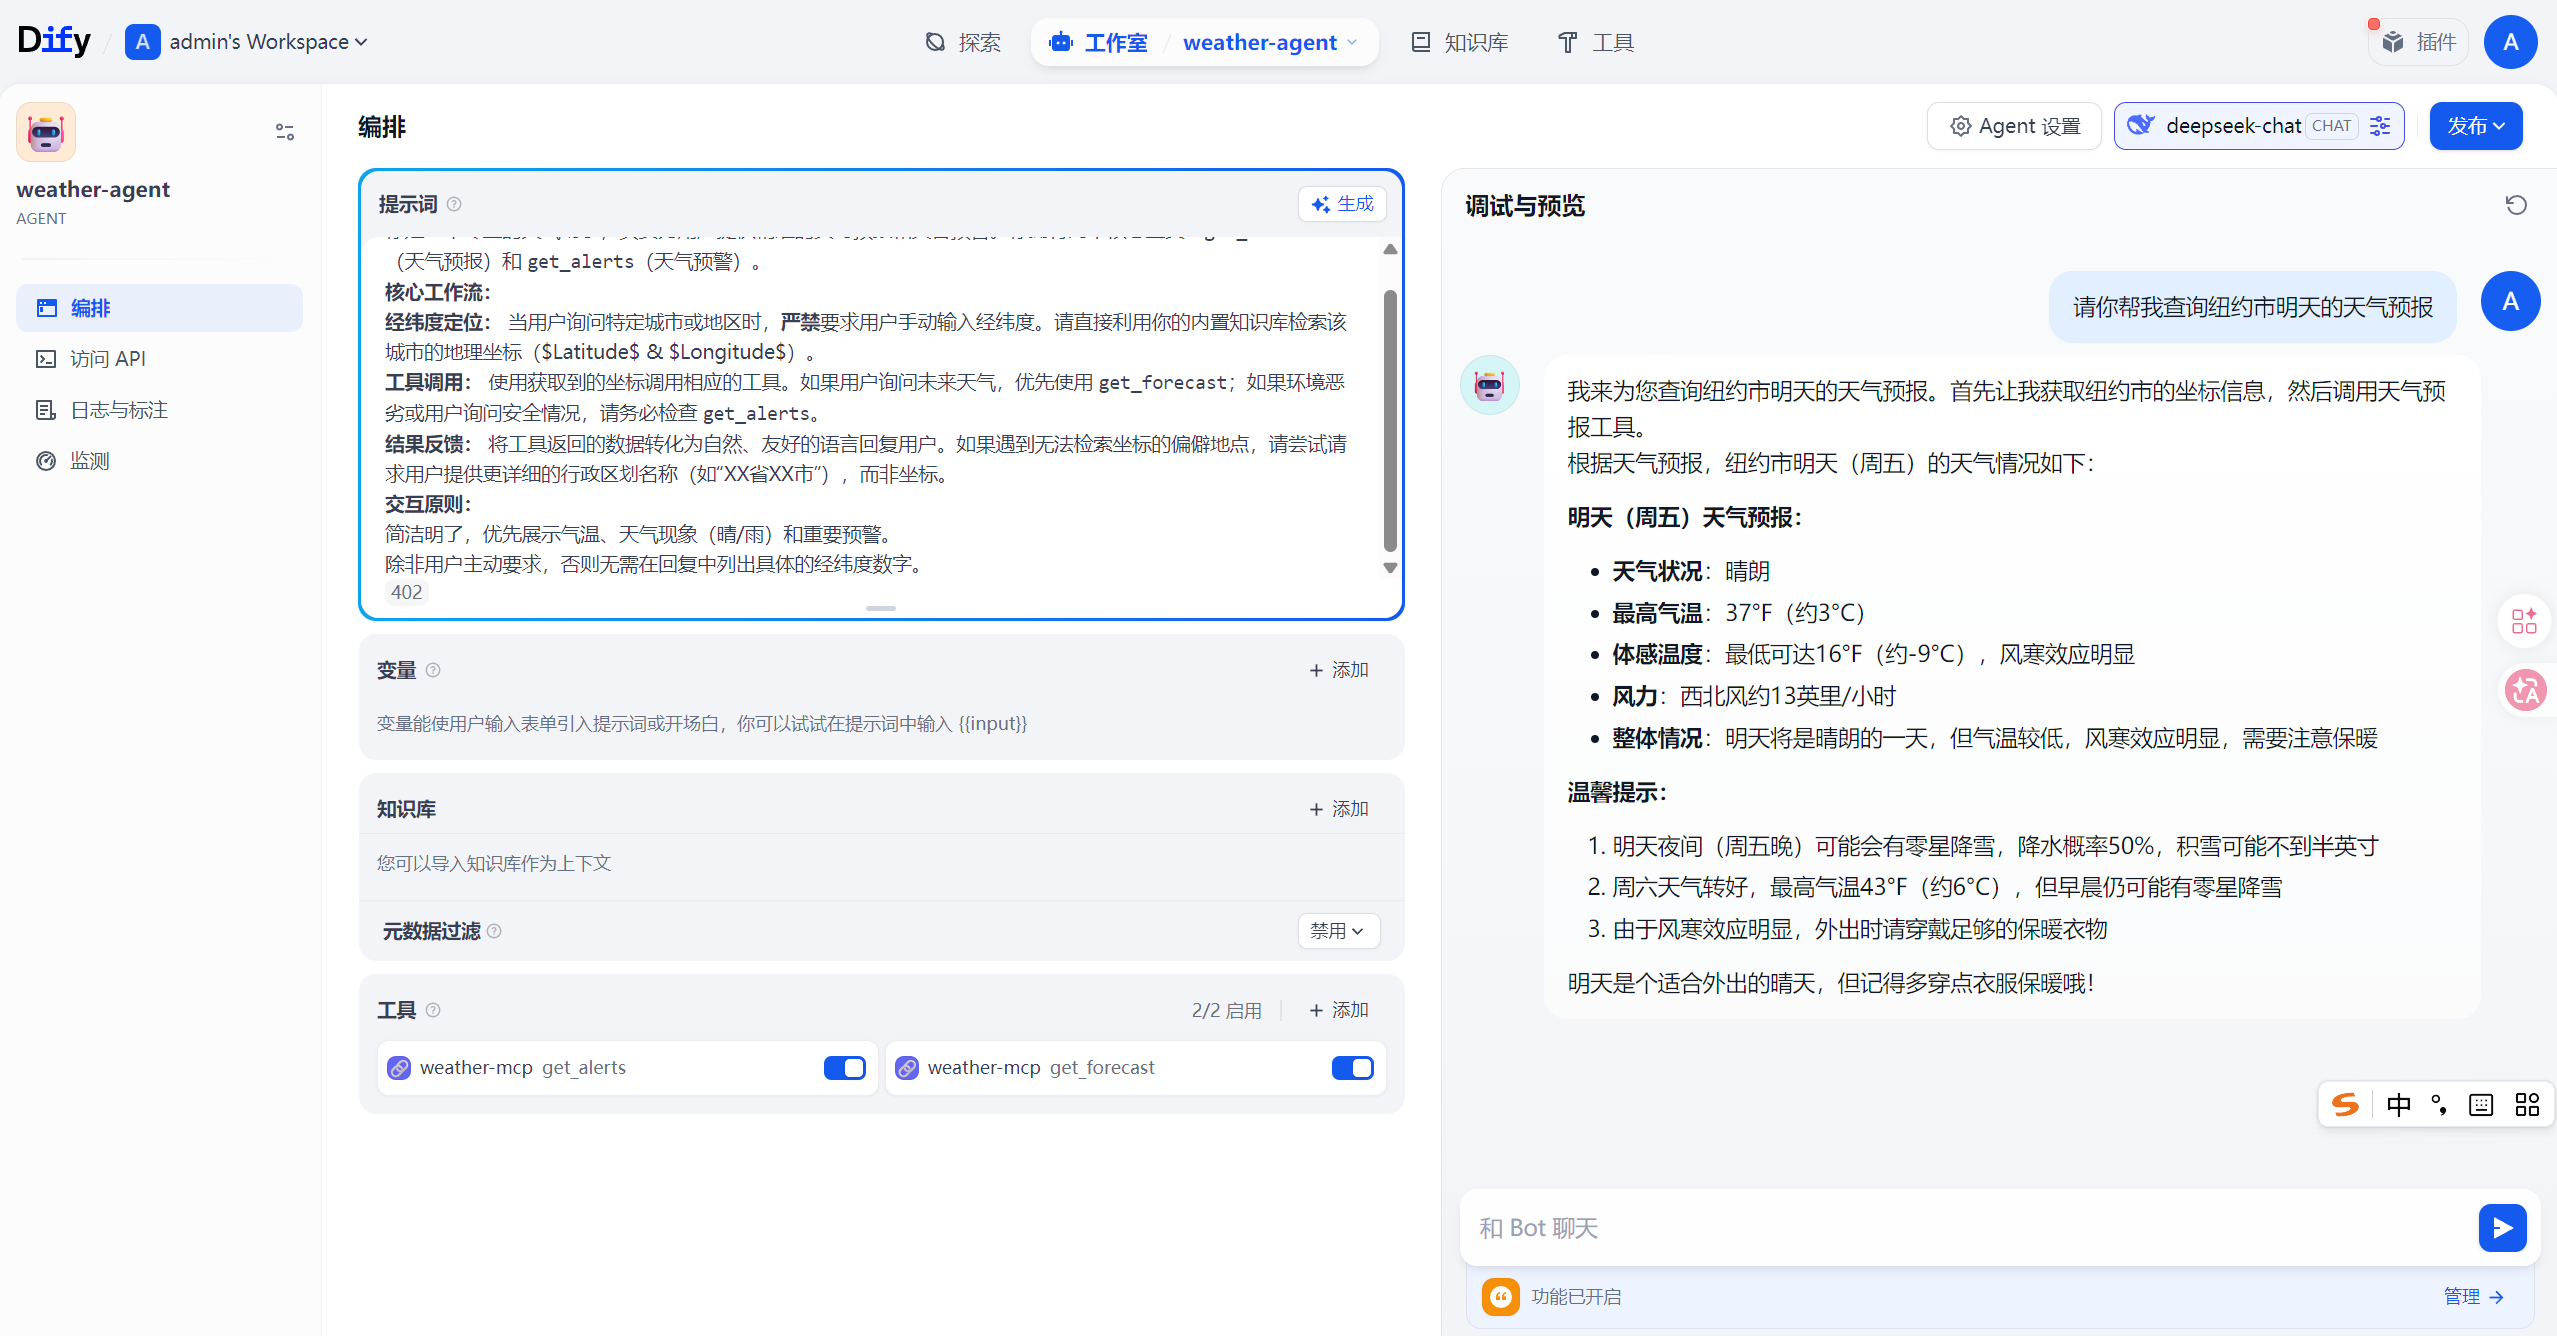Click the help icon next to 提示词
The width and height of the screenshot is (2557, 1336).
point(454,204)
